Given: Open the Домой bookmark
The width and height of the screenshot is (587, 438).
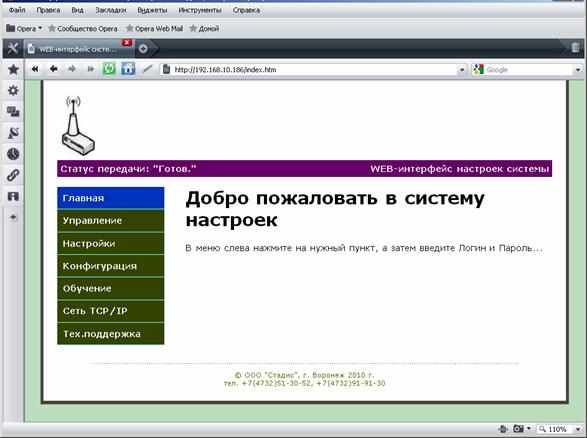Looking at the screenshot, I should [204, 28].
